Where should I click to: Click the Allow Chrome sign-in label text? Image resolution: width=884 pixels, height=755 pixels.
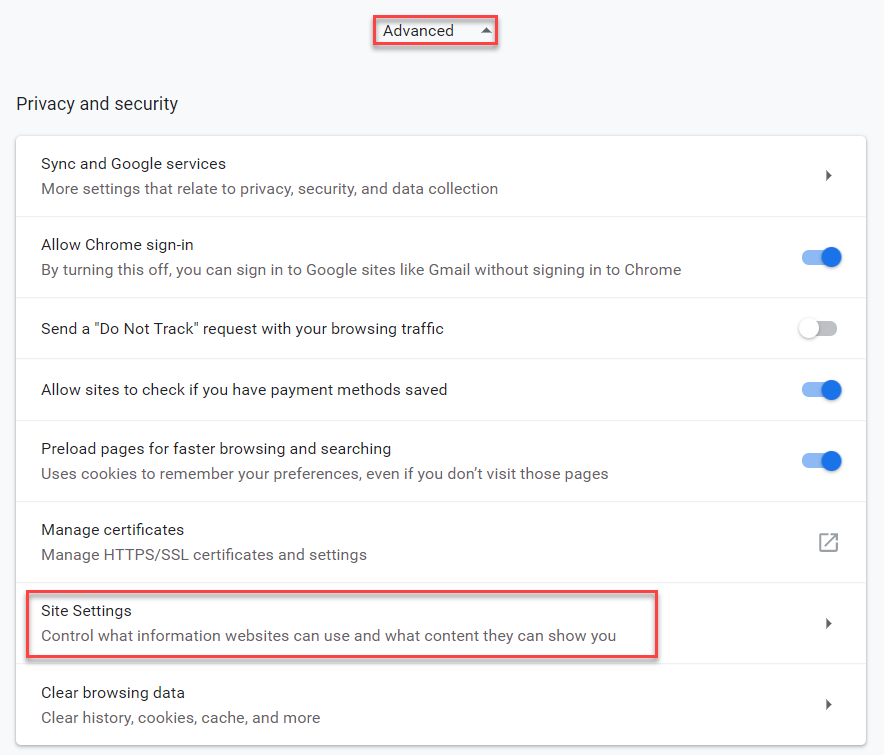[118, 245]
